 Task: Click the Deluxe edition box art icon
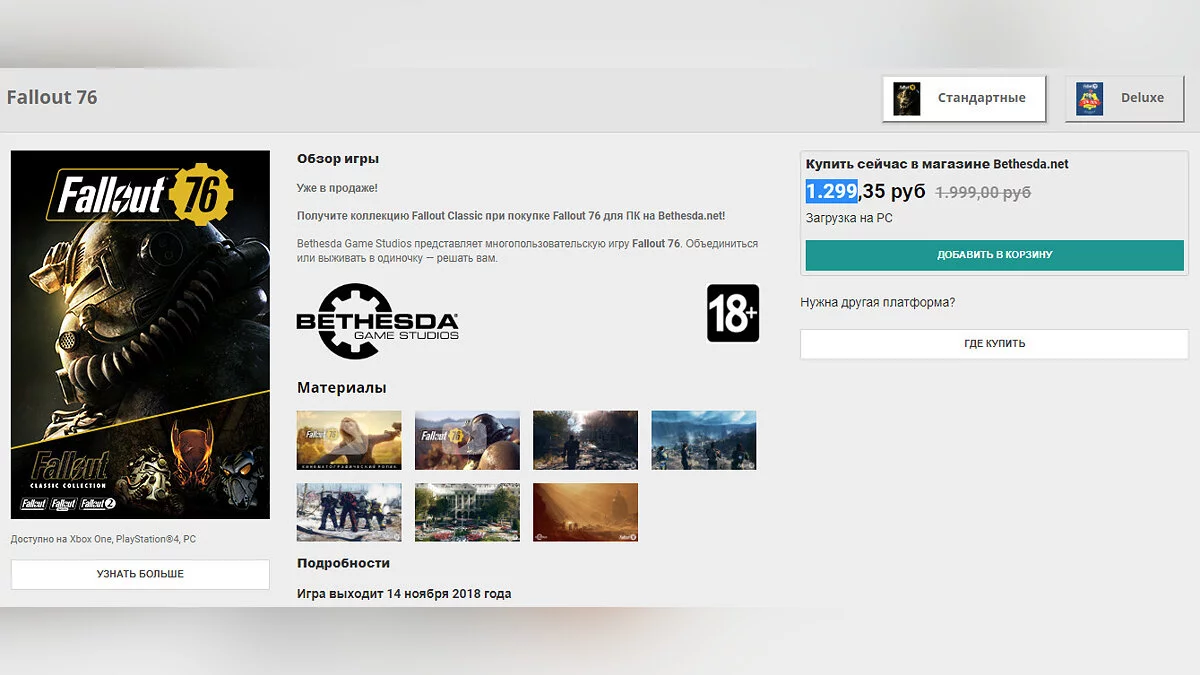click(1089, 99)
